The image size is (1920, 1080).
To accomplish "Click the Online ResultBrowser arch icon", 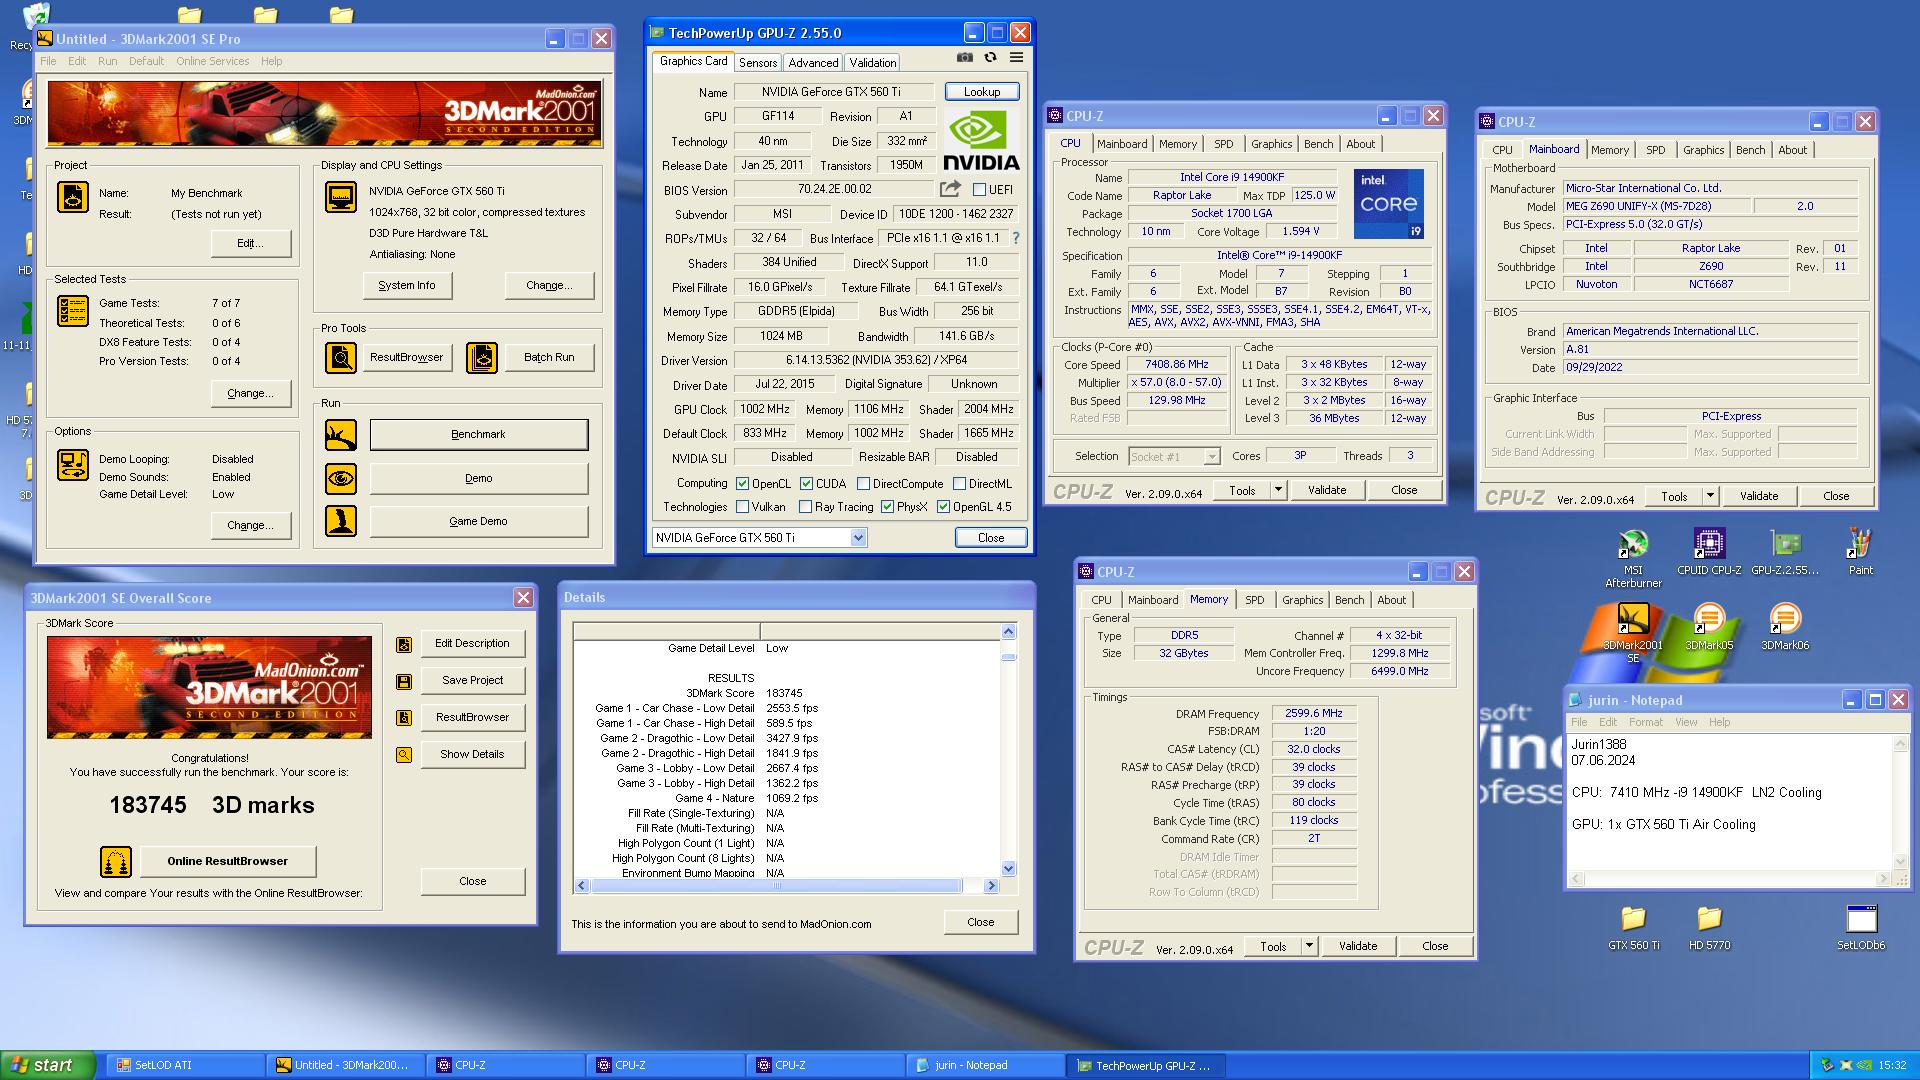I will click(116, 861).
